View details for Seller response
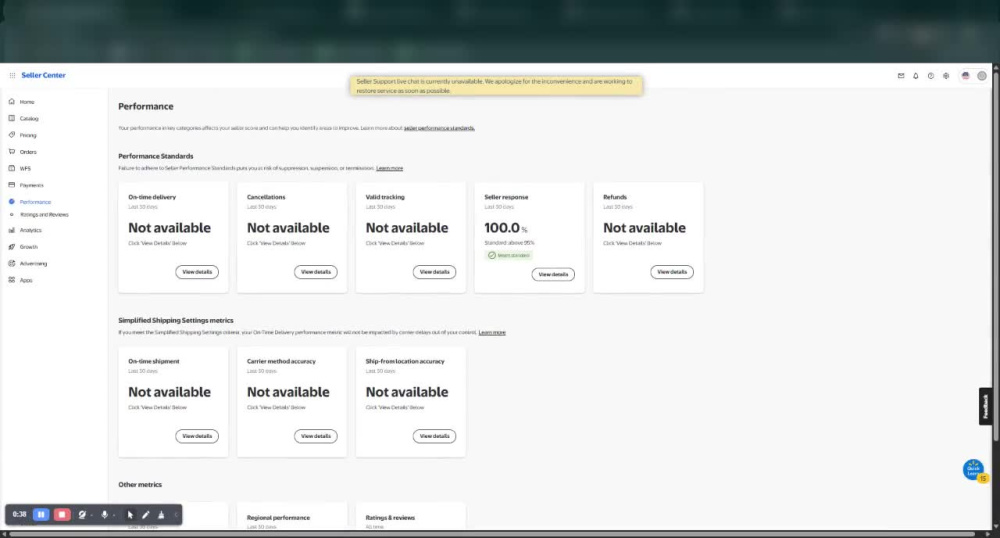This screenshot has width=1000, height=538. tap(553, 275)
